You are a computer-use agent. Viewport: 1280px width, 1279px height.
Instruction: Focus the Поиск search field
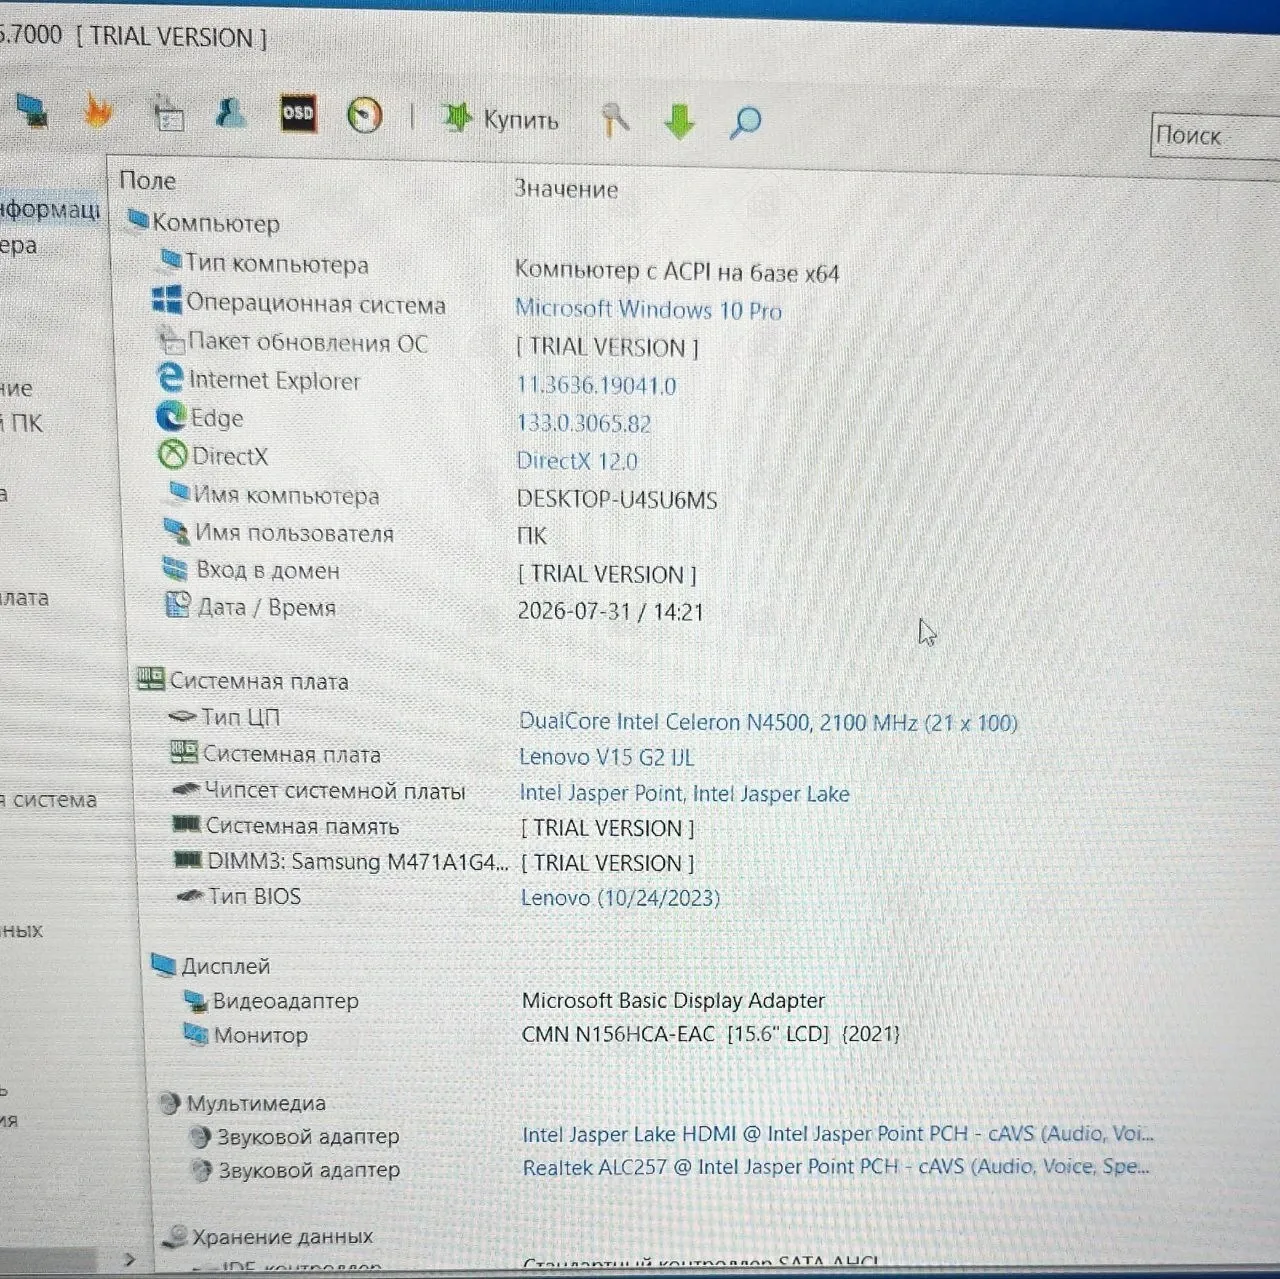click(x=1215, y=136)
